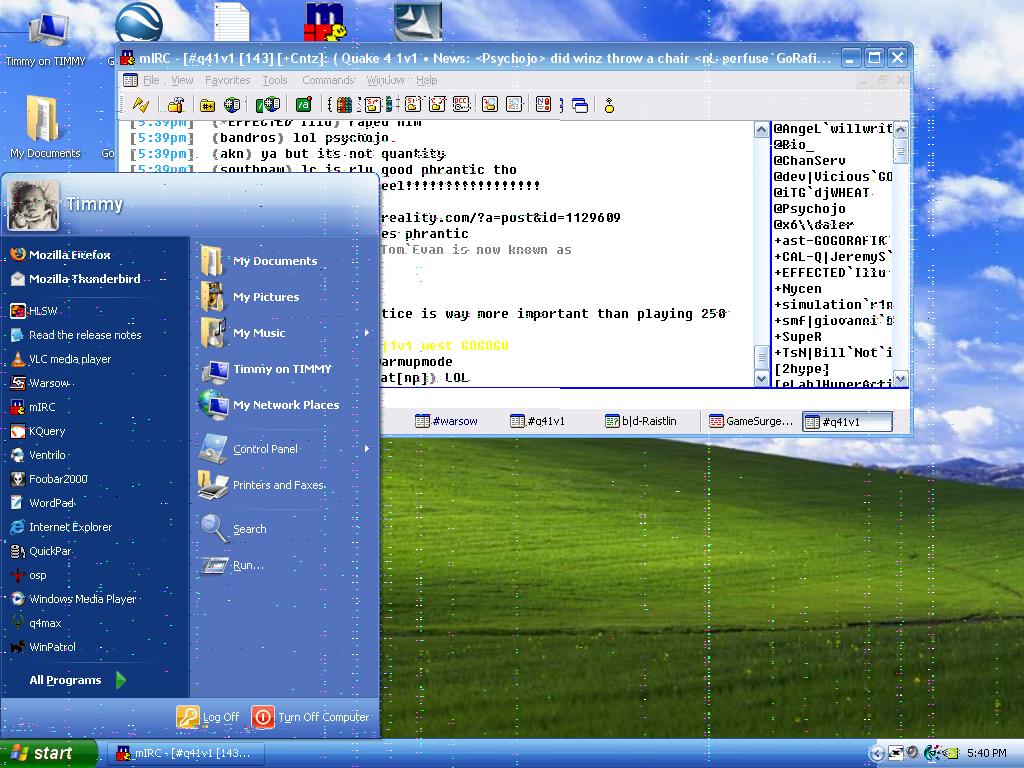Screen dimensions: 1024x768
Task: Open Address Book colored books icon
Action: coord(344,104)
